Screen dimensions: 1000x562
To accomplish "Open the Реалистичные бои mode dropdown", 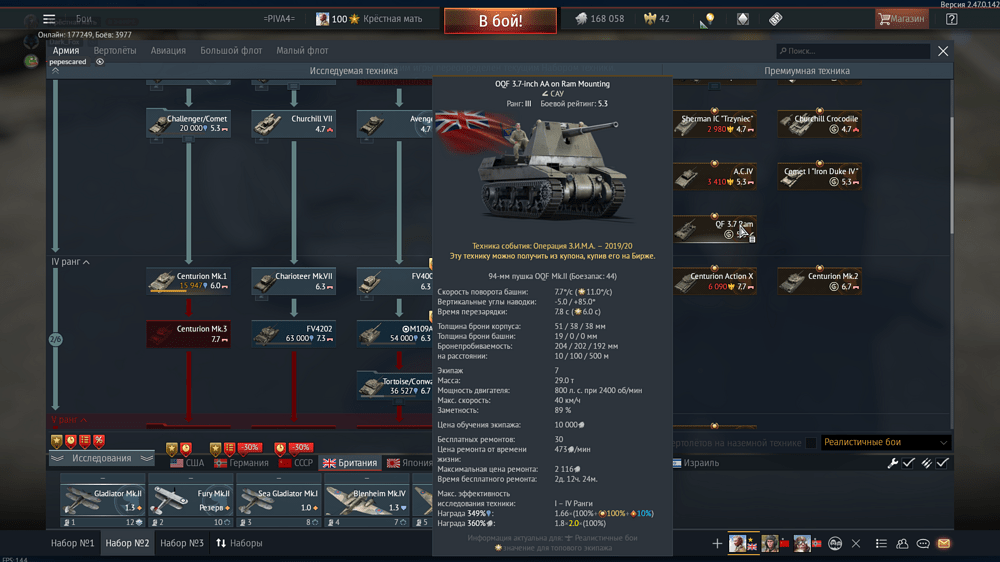I will tap(885, 442).
